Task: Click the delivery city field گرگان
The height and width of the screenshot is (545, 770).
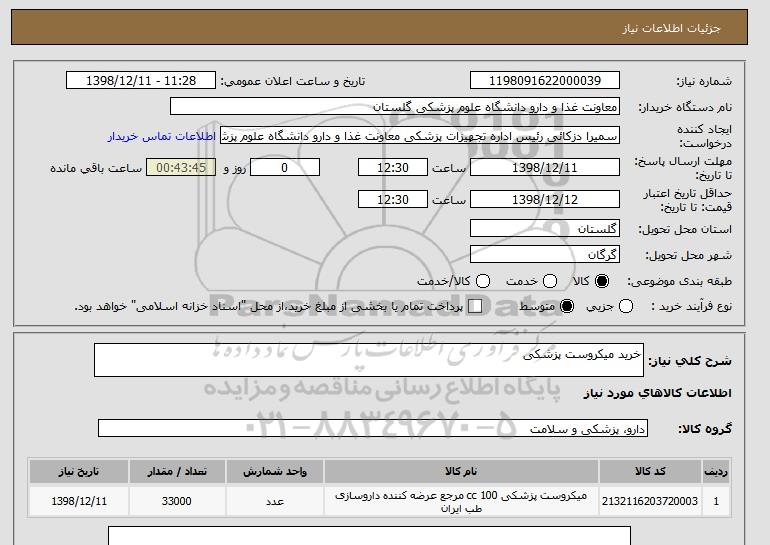Action: pyautogui.click(x=545, y=254)
